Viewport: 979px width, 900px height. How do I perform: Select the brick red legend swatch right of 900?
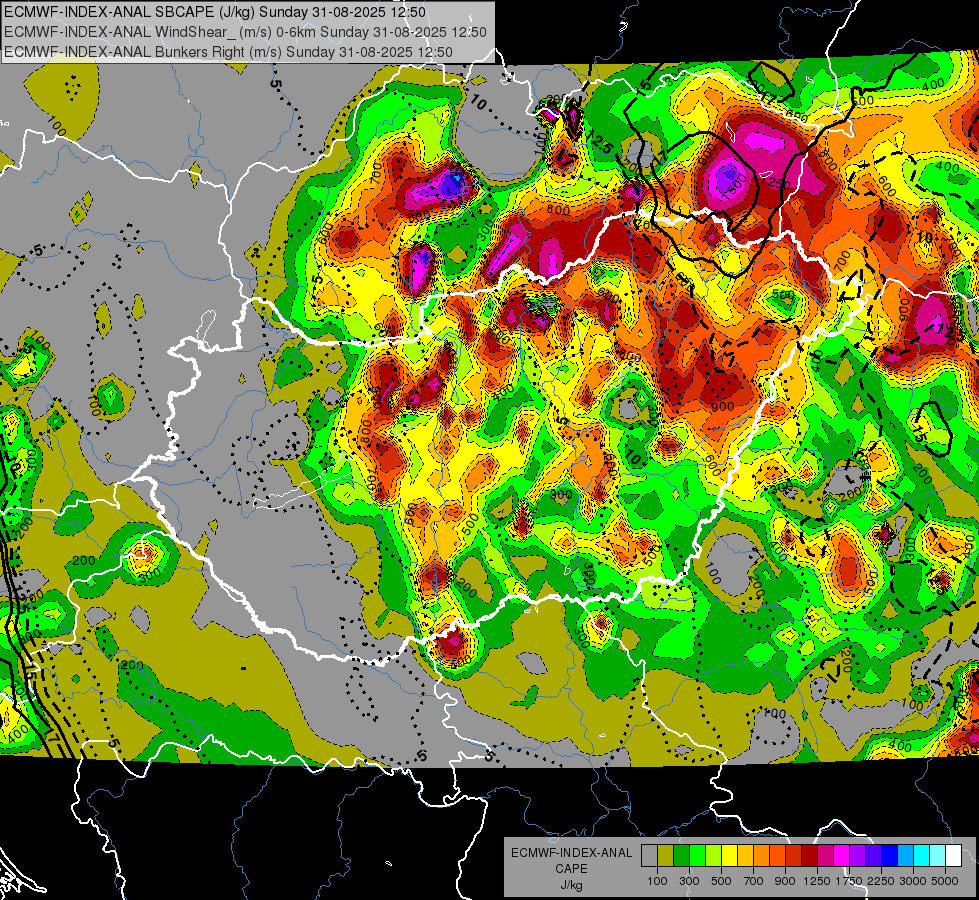794,856
